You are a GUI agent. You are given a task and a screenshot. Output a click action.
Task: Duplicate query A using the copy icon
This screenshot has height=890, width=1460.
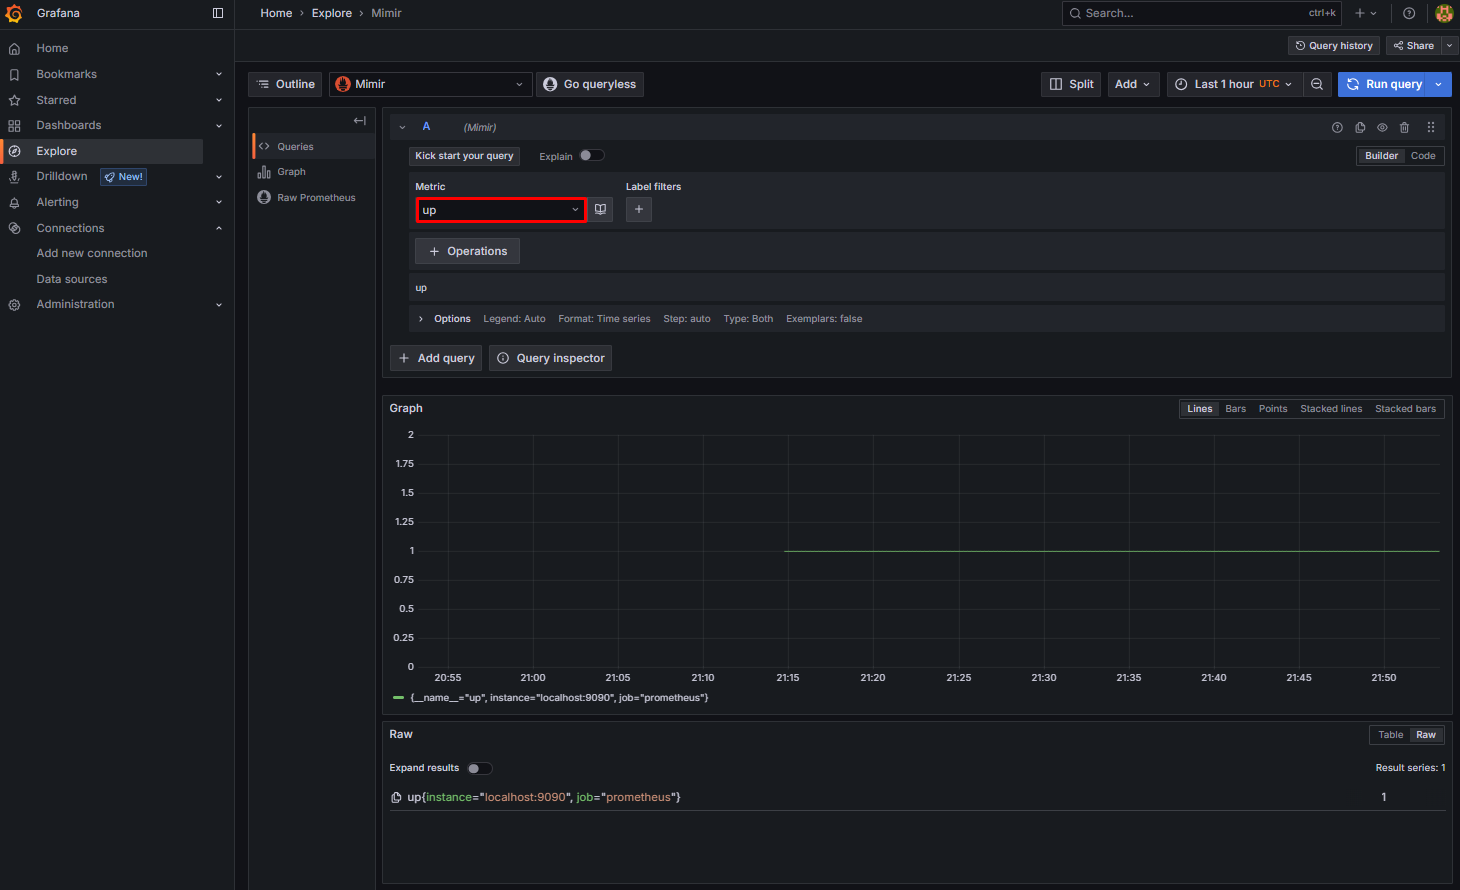(x=1359, y=127)
